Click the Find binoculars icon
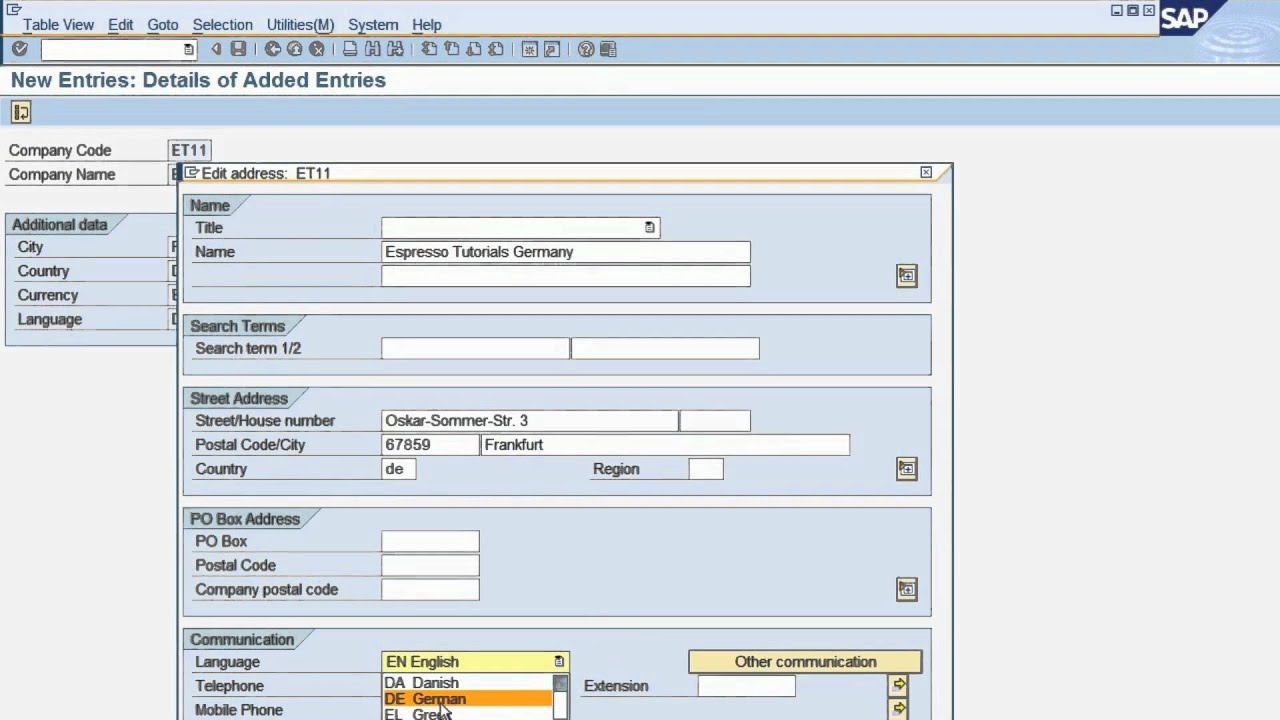 click(373, 49)
